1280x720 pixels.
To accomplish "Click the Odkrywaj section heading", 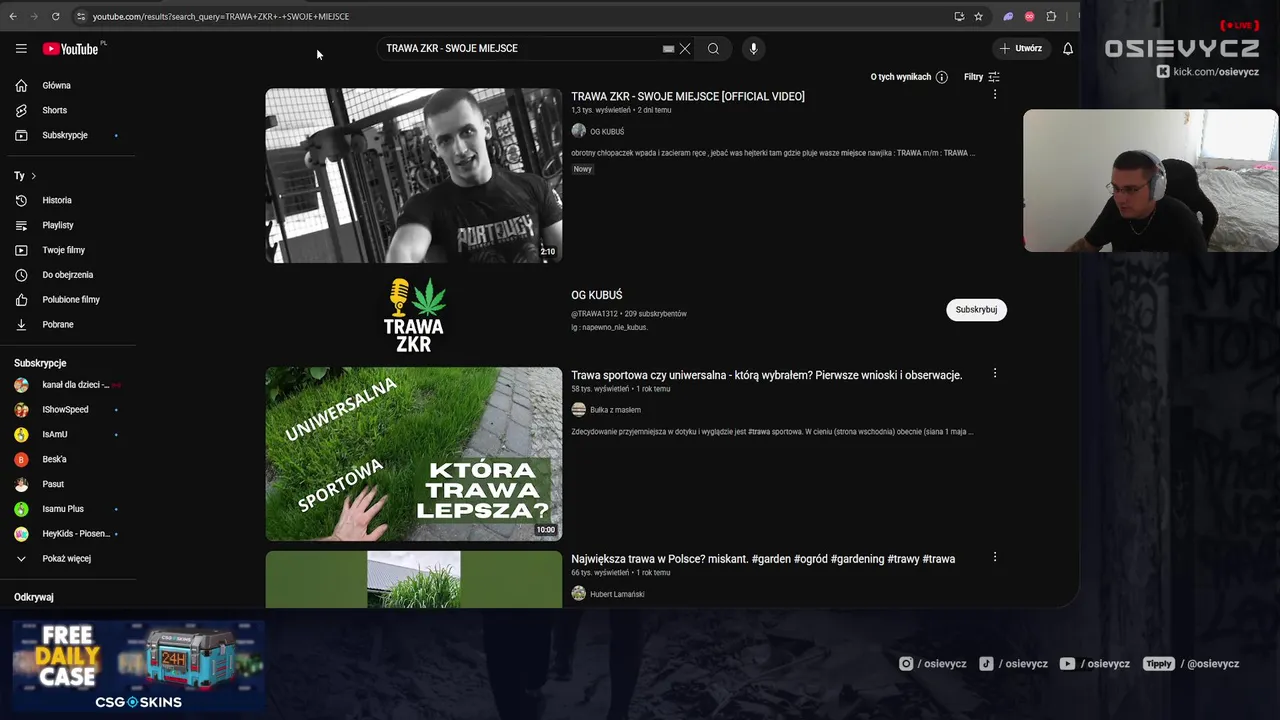I will (34, 597).
